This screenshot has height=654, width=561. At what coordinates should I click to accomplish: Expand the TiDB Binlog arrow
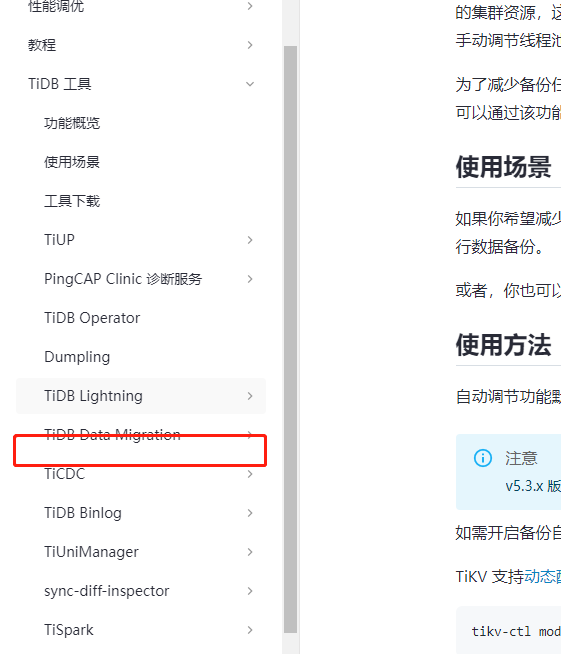[x=250, y=513]
